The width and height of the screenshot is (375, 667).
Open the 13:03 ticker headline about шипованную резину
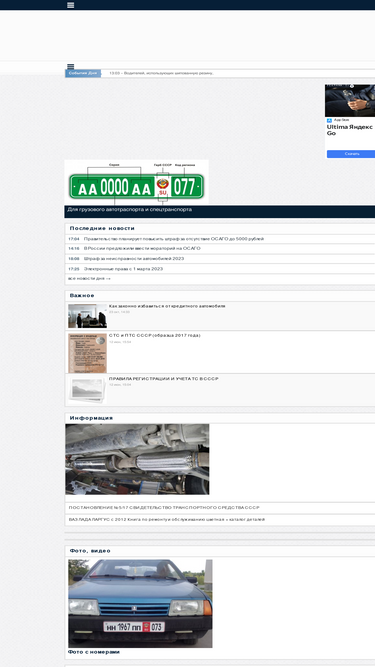tap(161, 73)
